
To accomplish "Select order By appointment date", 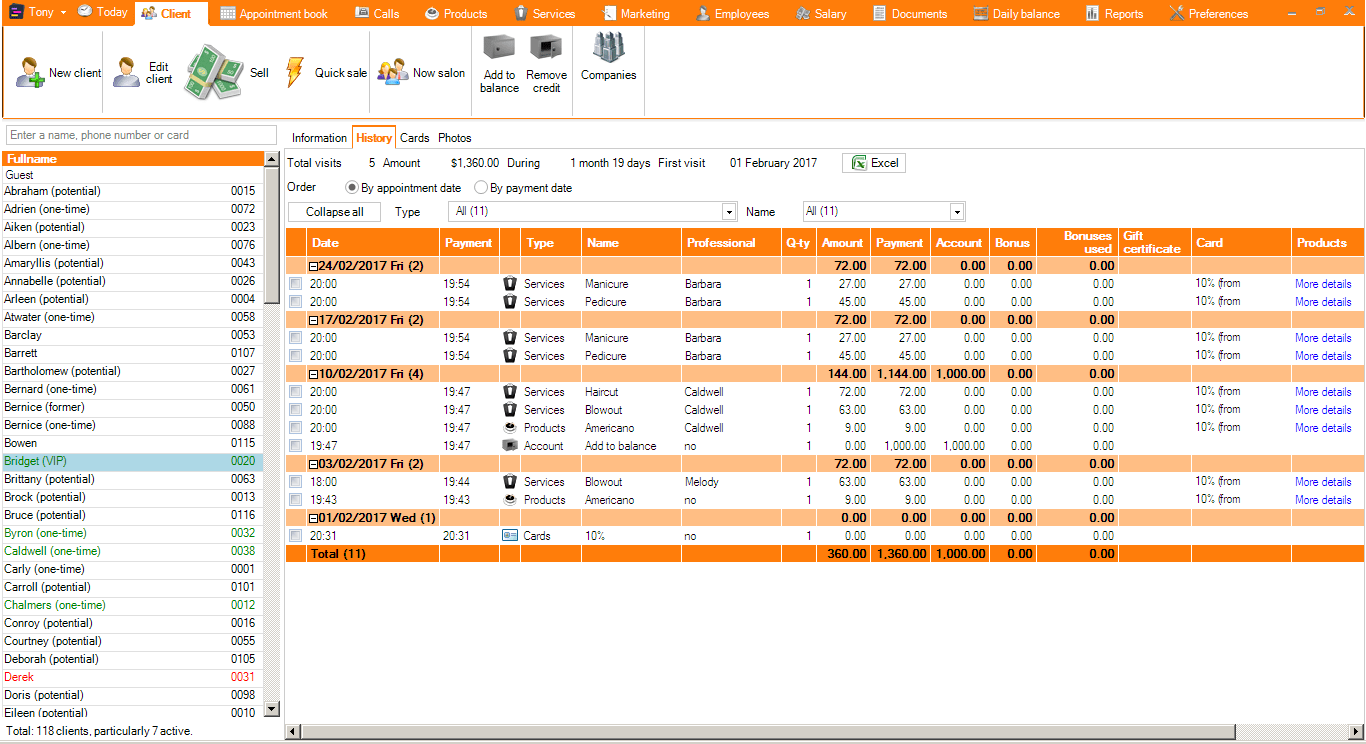I will click(x=352, y=187).
